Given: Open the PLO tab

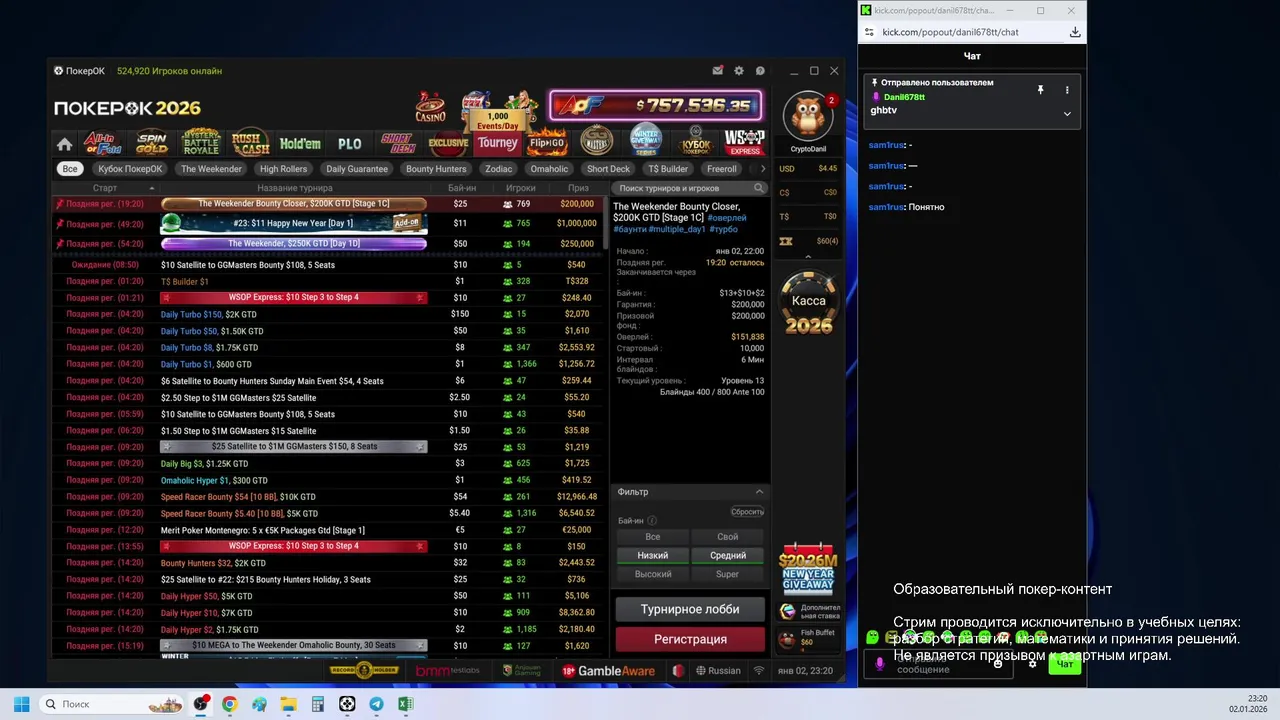Looking at the screenshot, I should tap(350, 143).
